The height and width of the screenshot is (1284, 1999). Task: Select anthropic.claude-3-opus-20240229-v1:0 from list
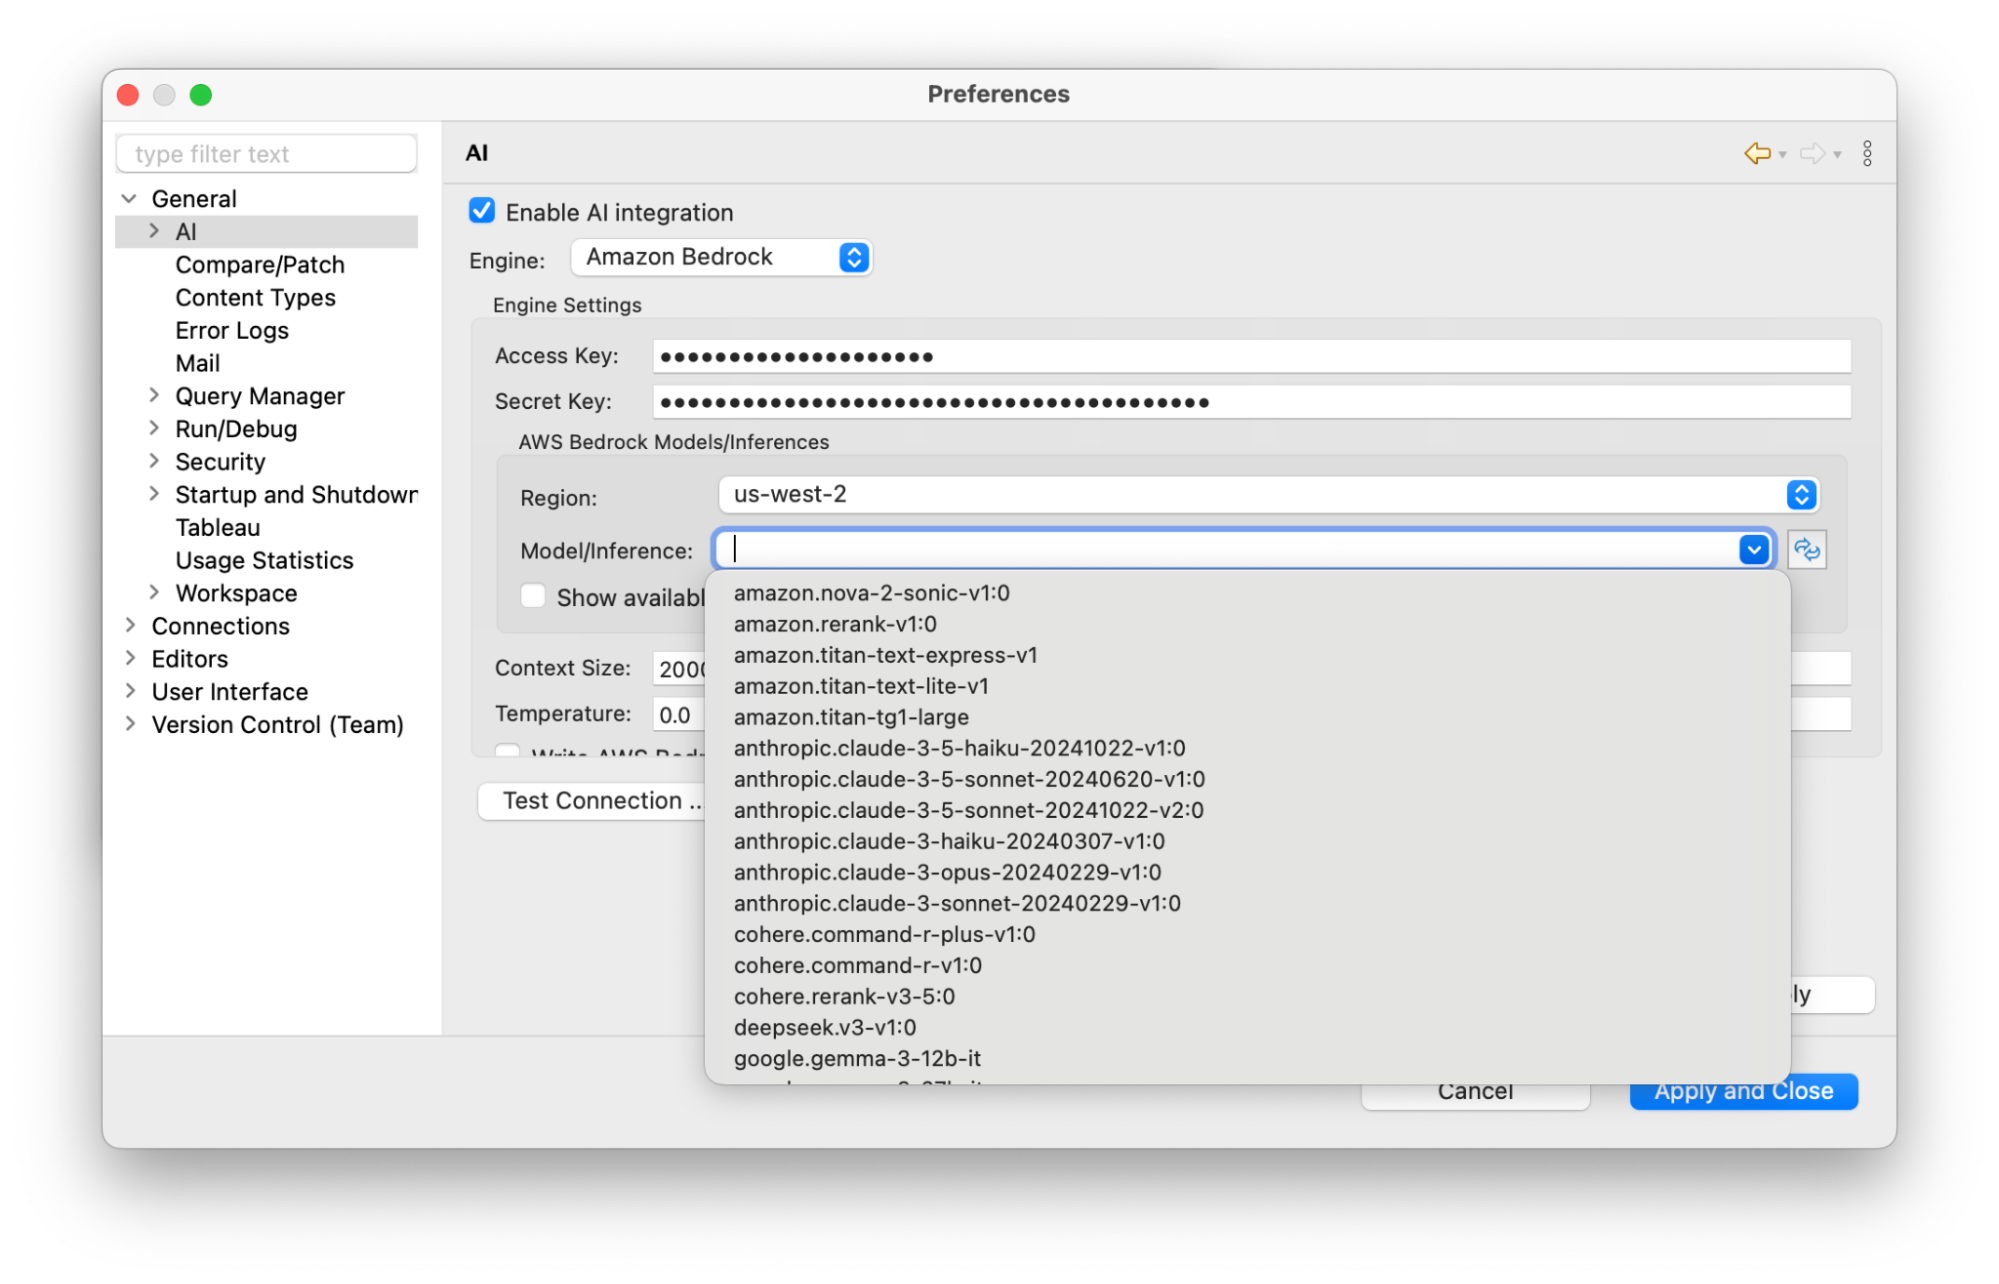coord(947,872)
